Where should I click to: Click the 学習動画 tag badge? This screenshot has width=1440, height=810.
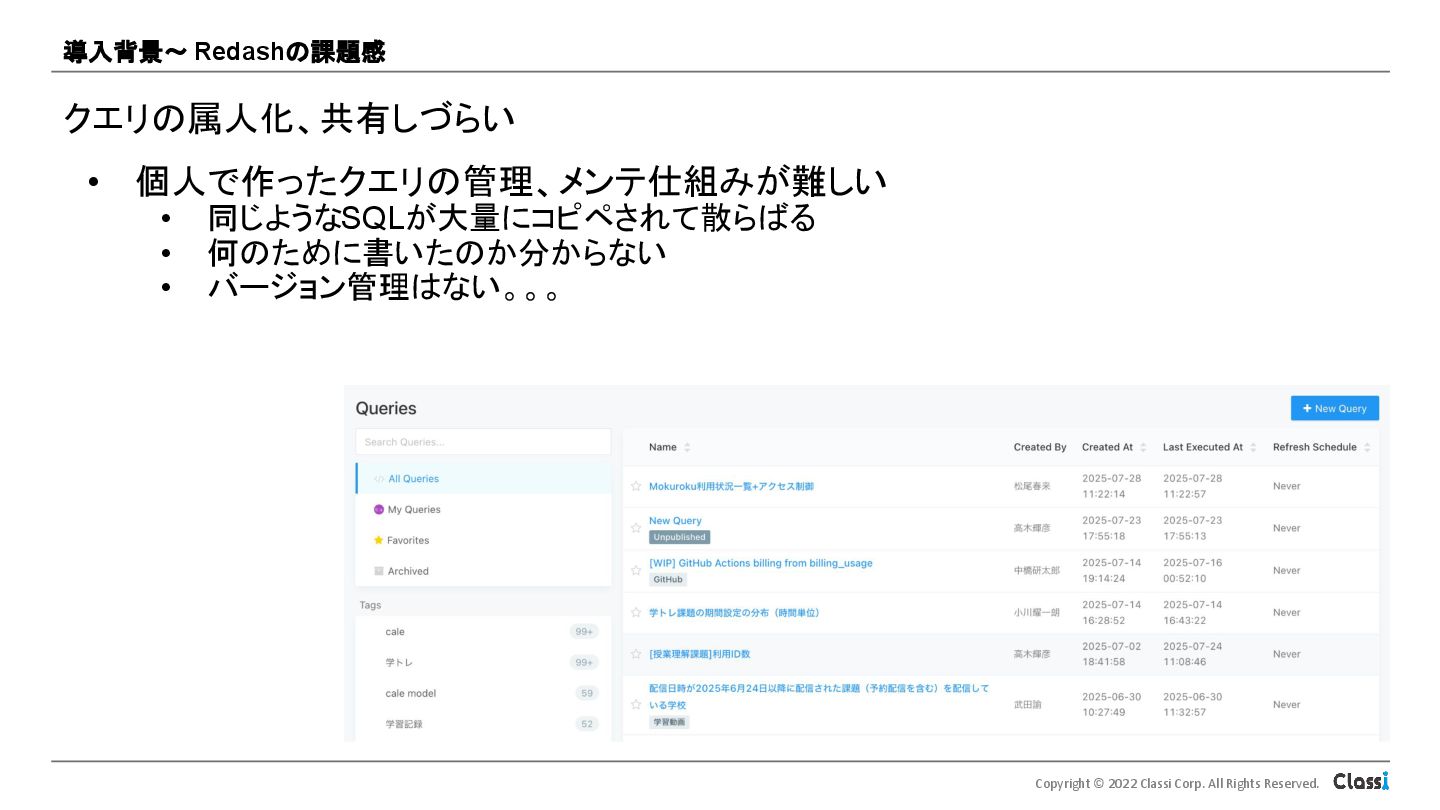coord(669,721)
